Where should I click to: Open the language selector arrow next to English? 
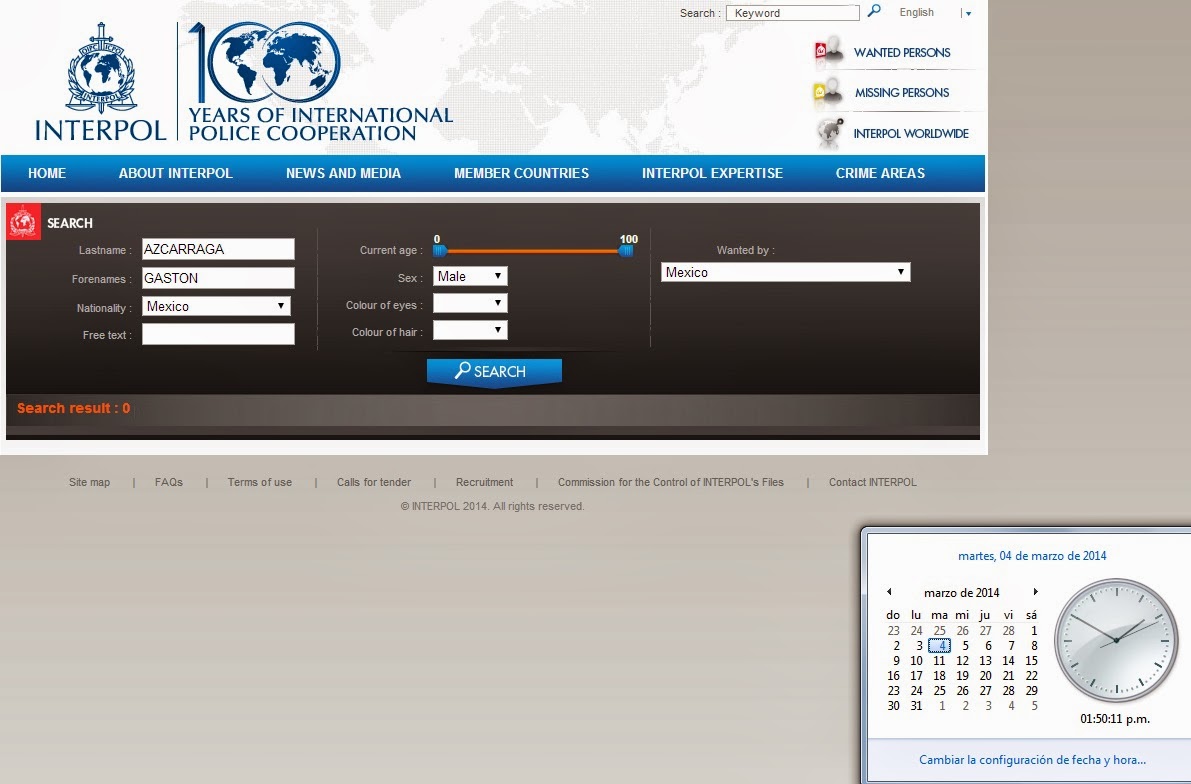tap(968, 13)
